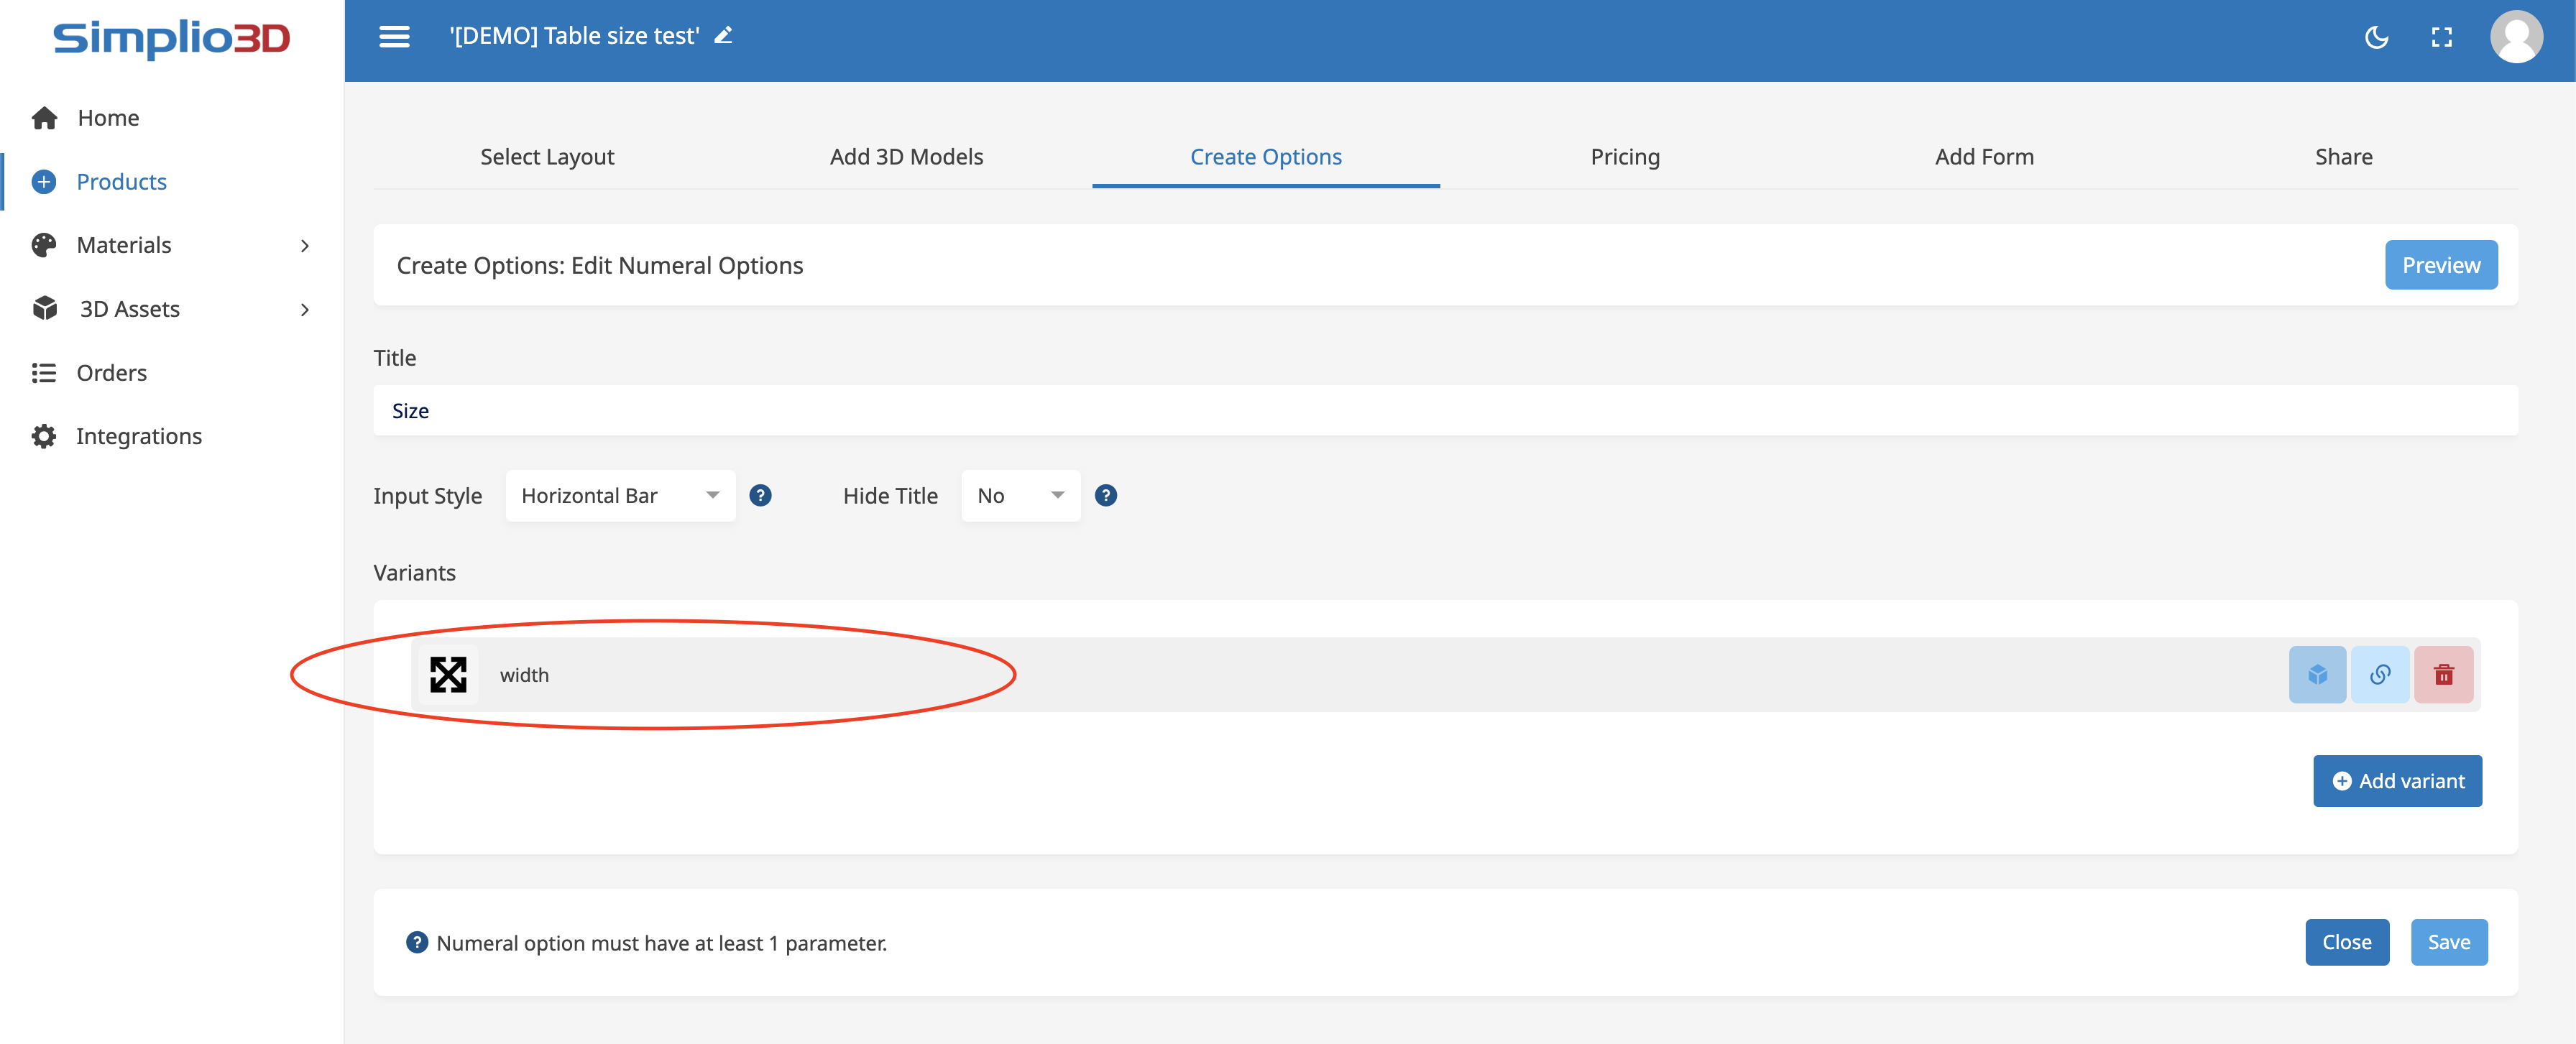Enter fullscreen mode icon
This screenshot has width=2576, height=1044.
click(2441, 38)
